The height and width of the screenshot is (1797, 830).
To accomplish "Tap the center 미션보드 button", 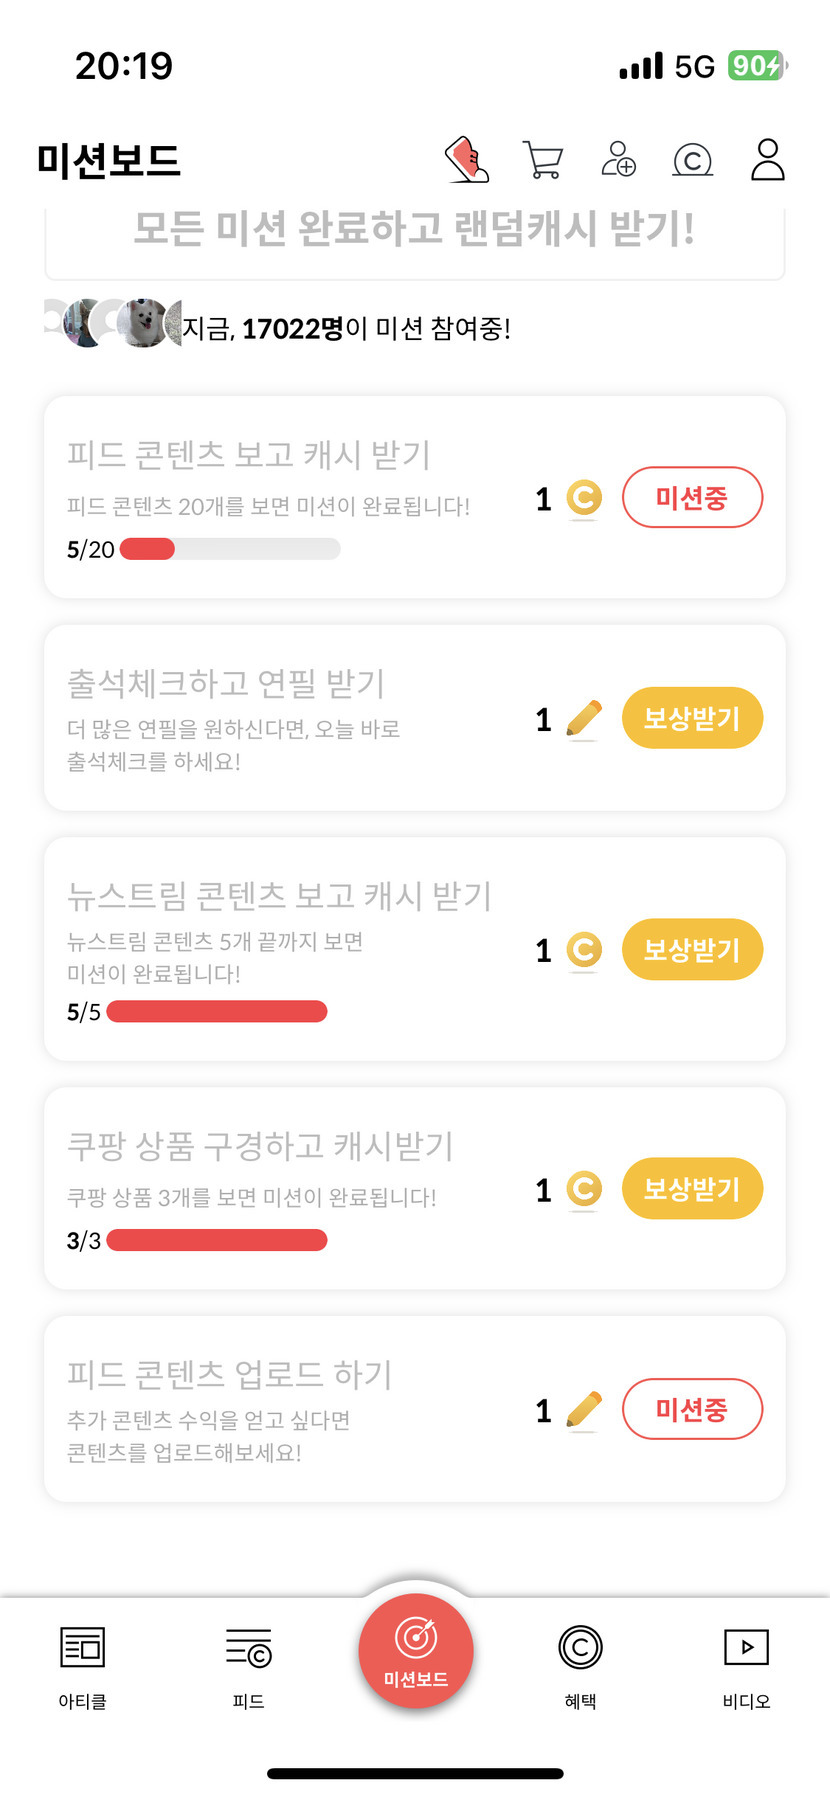I will (x=416, y=1651).
